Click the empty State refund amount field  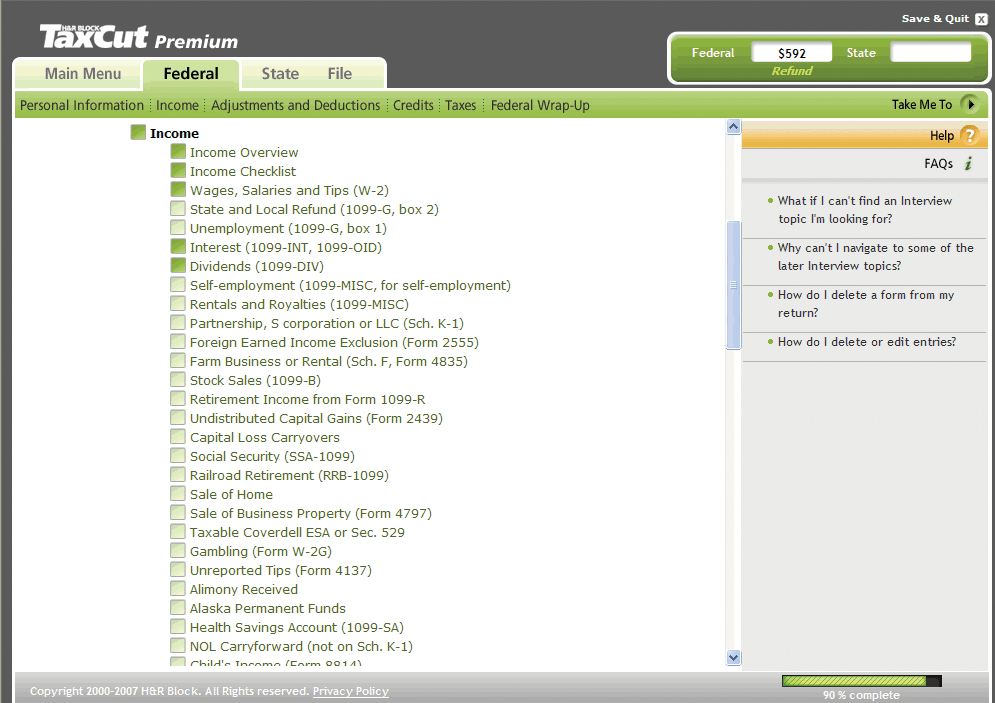tap(930, 52)
